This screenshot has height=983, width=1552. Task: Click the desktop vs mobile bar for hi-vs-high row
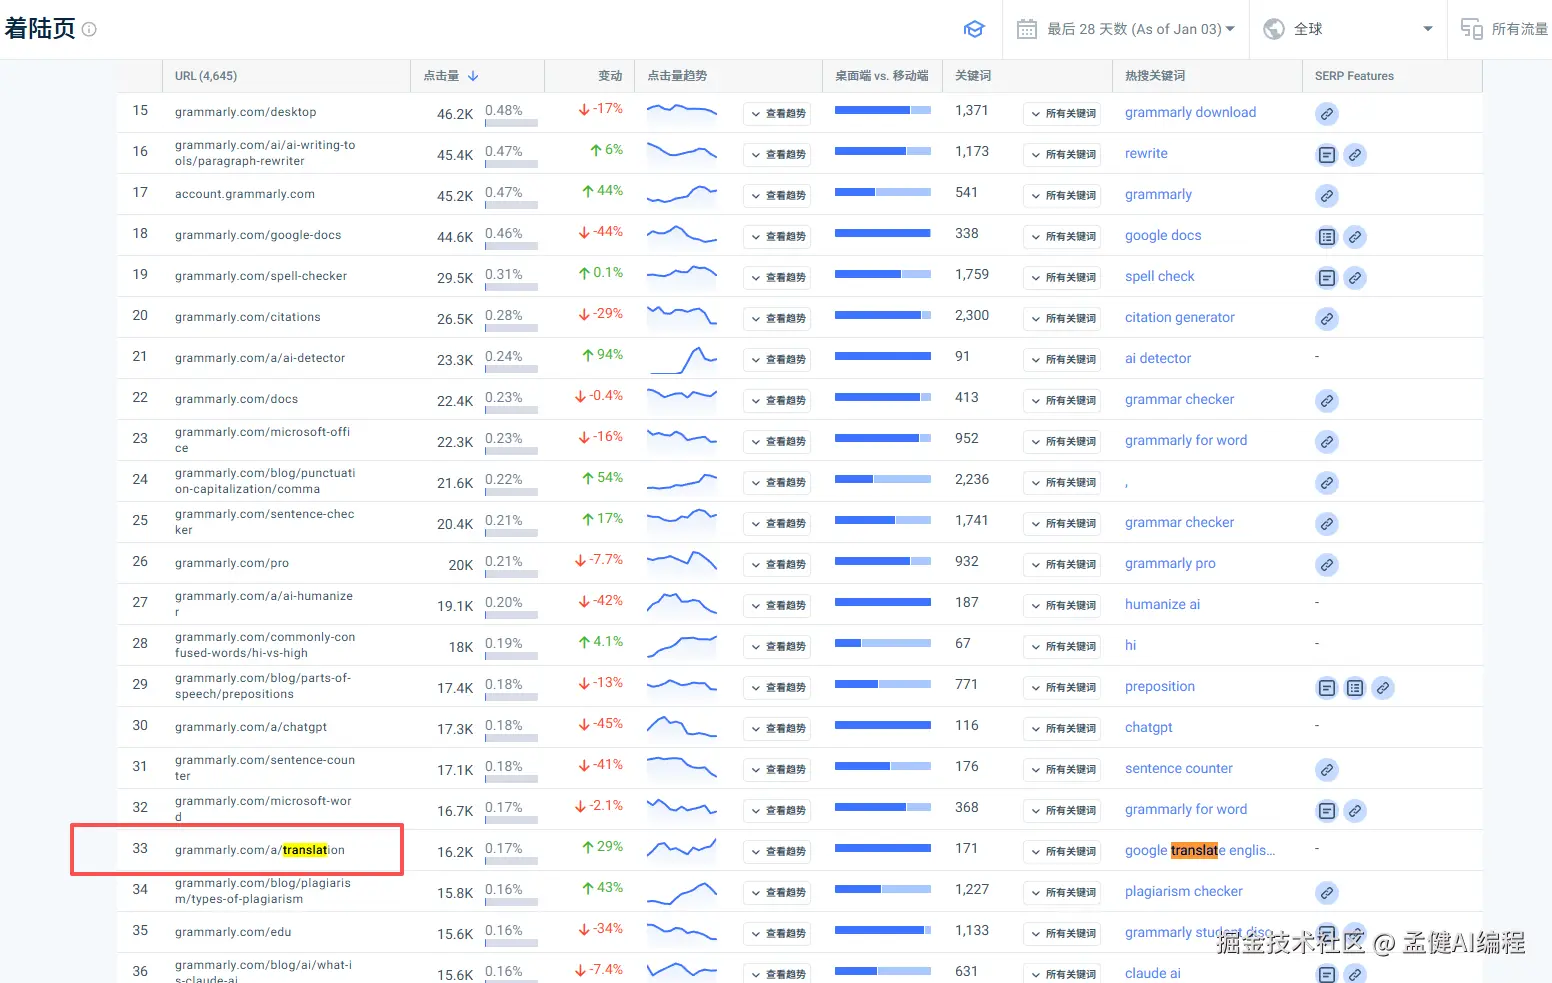click(883, 643)
